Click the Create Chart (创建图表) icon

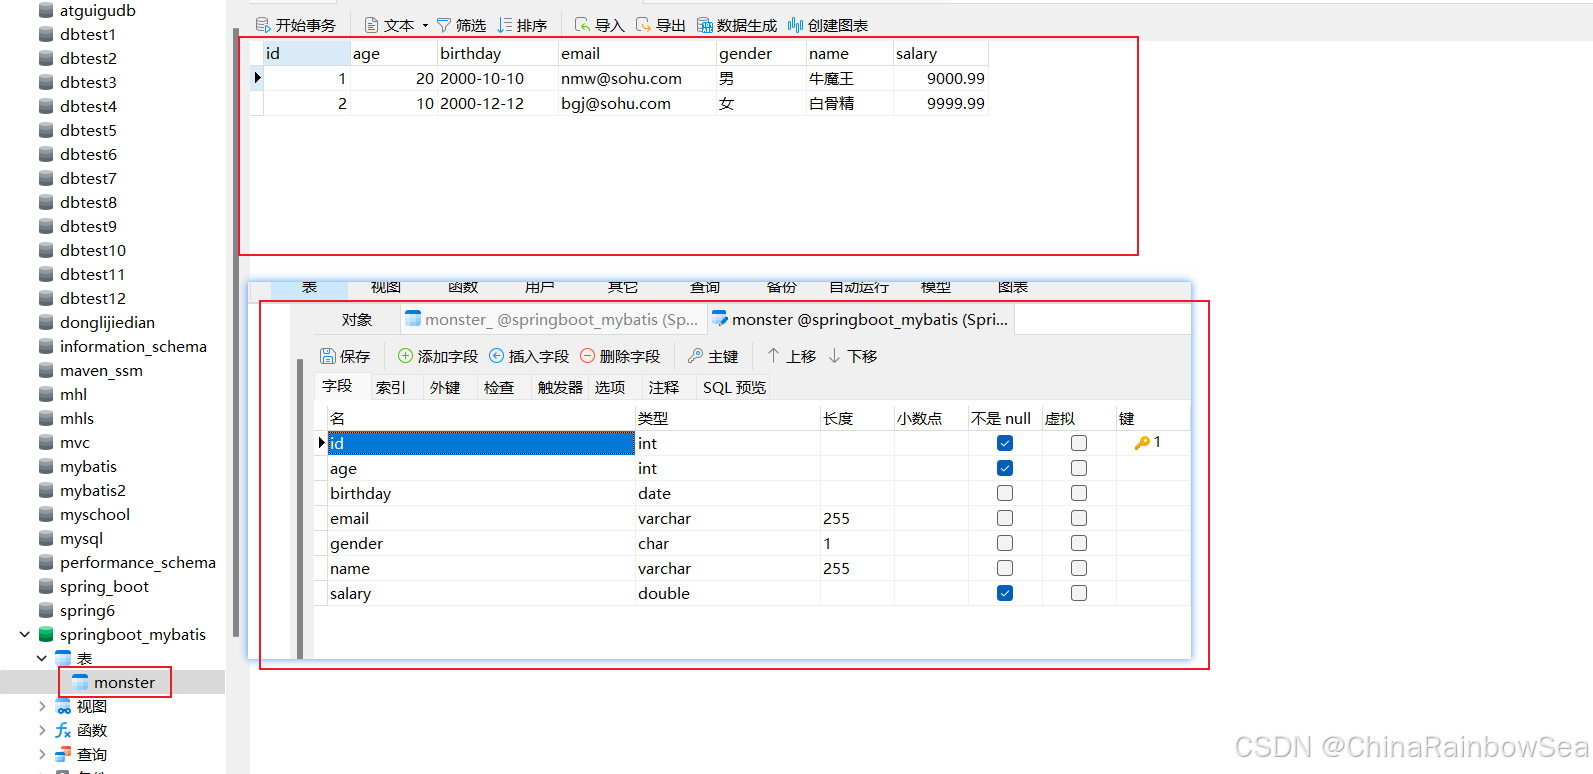point(796,25)
